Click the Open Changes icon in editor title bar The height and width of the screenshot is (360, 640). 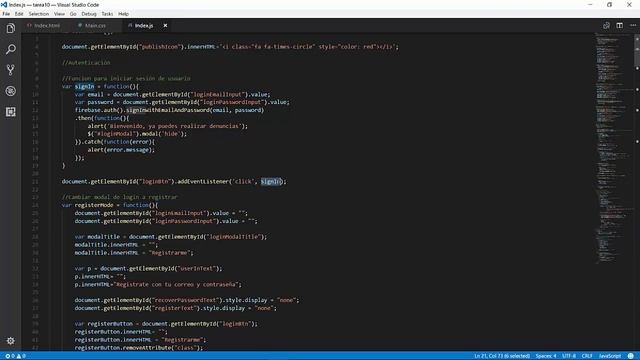pos(606,25)
